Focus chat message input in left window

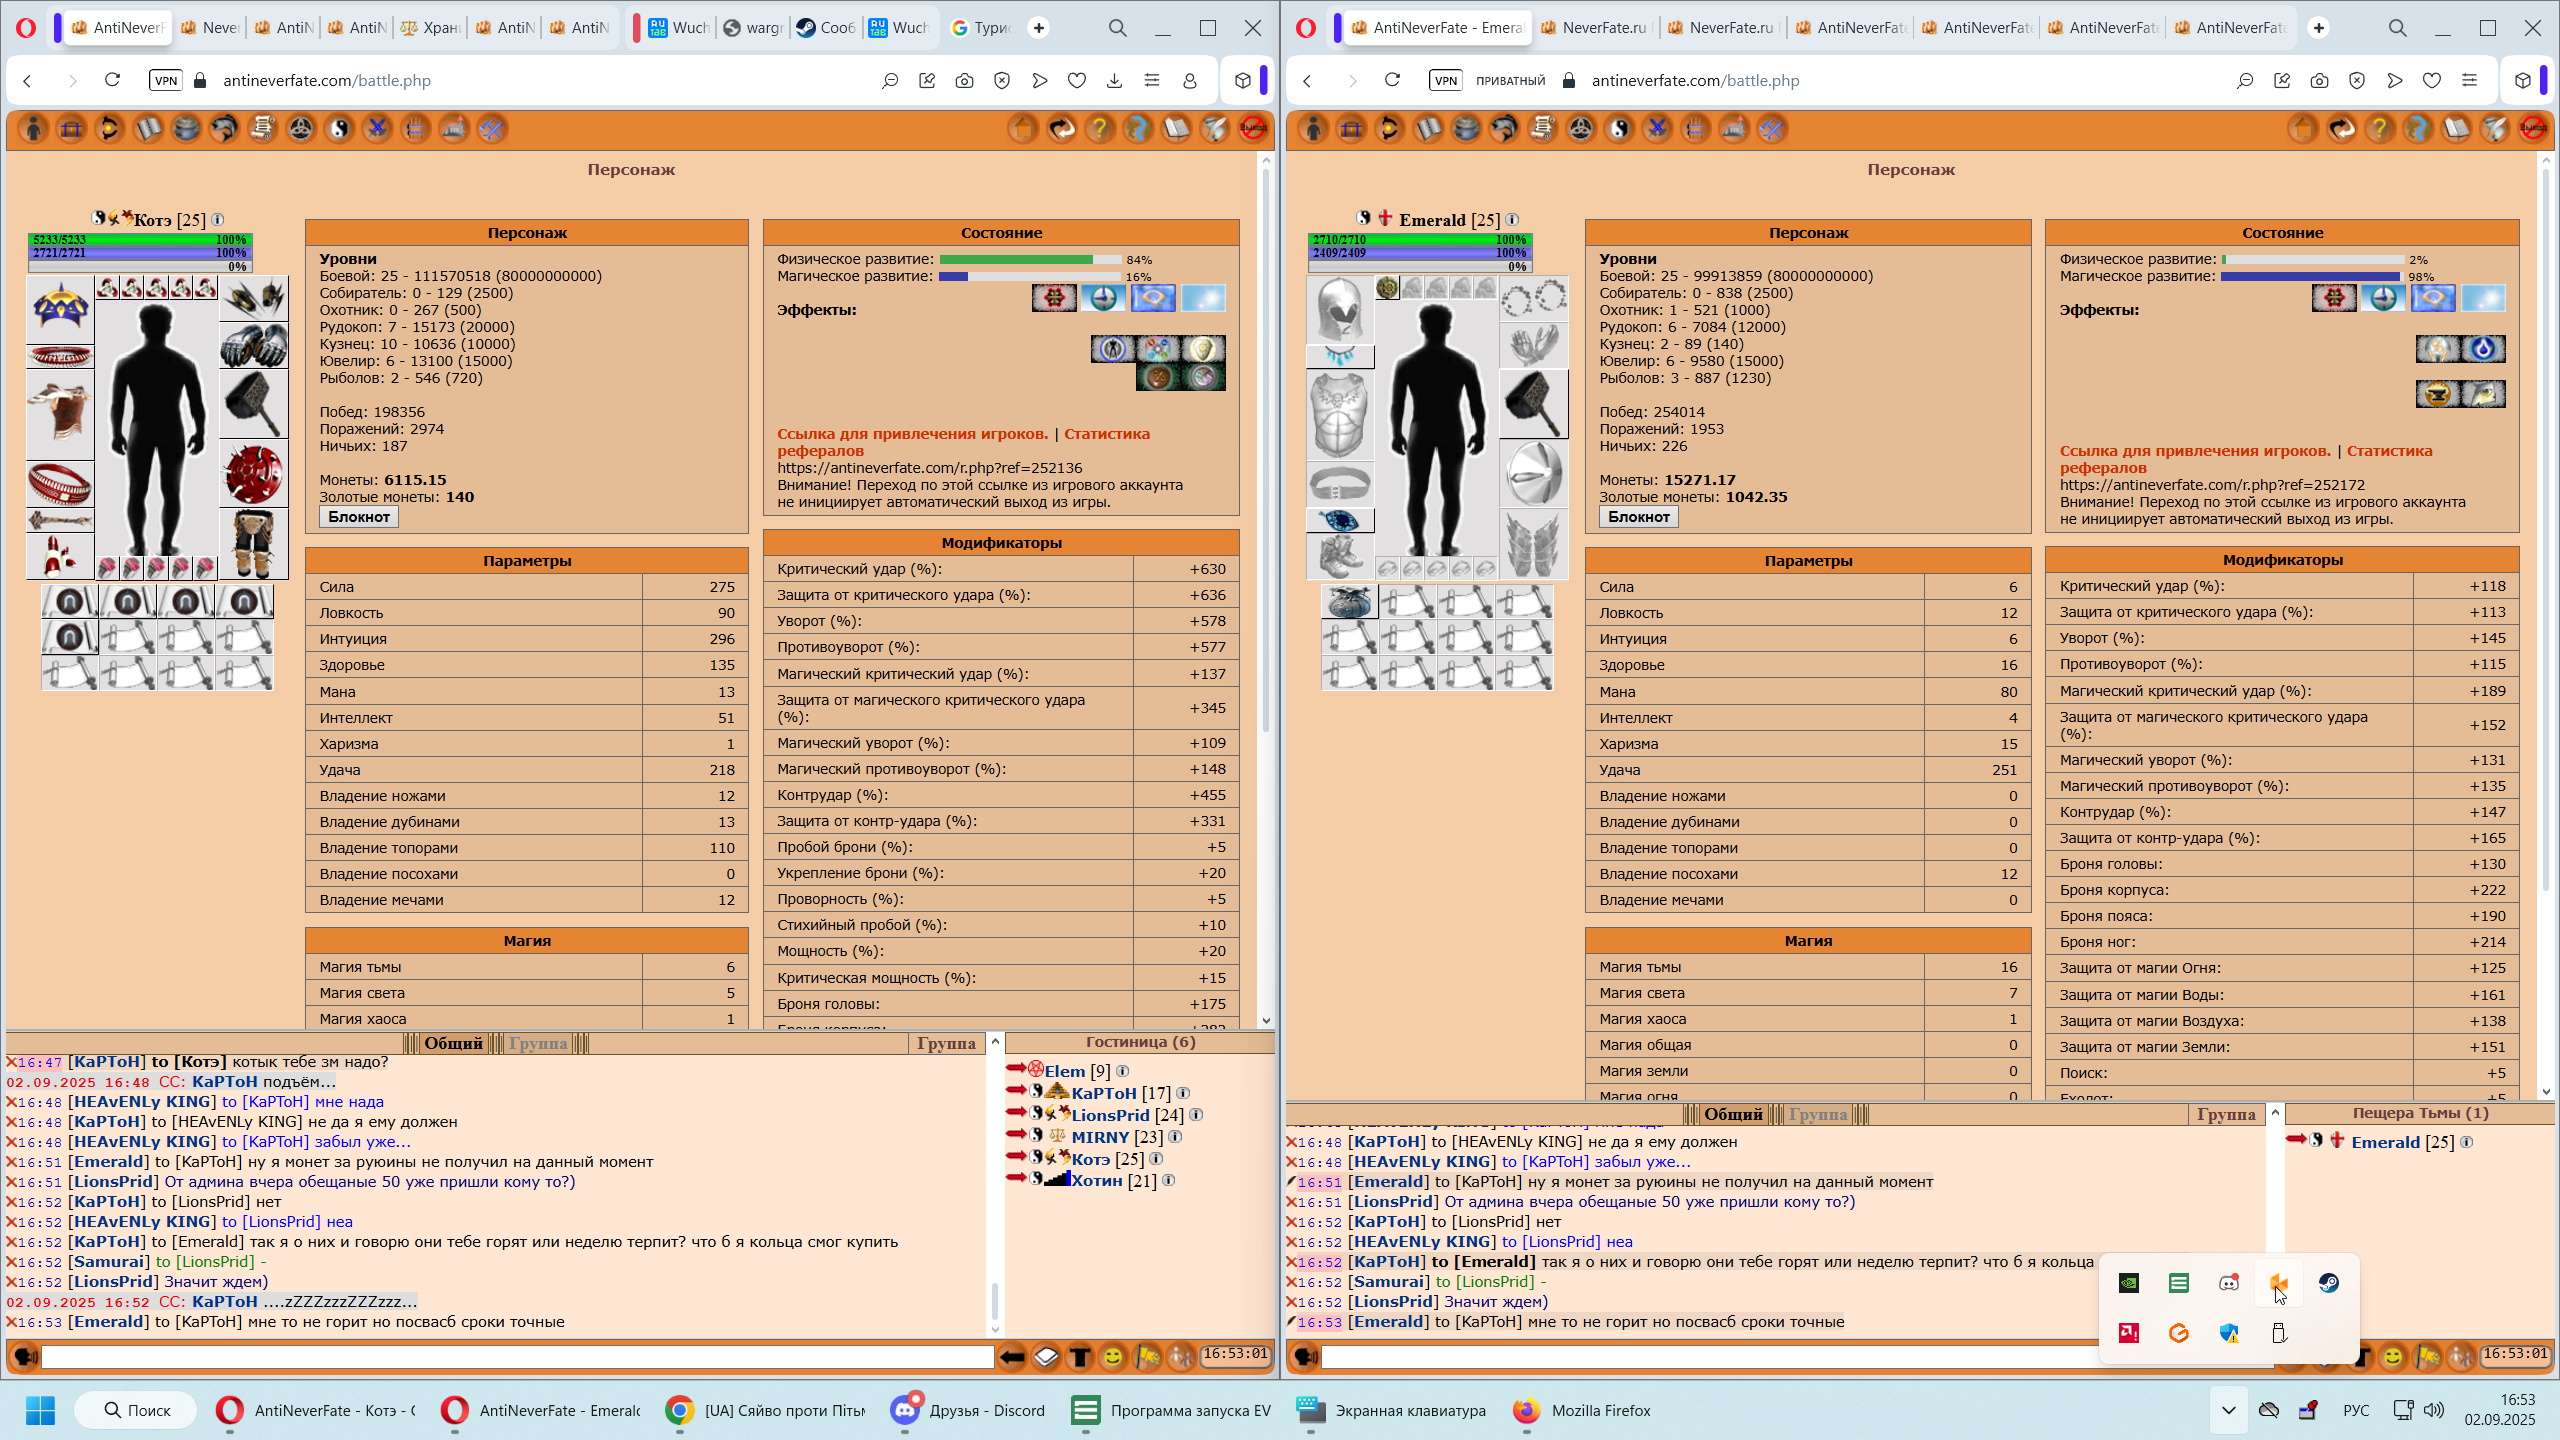(517, 1357)
